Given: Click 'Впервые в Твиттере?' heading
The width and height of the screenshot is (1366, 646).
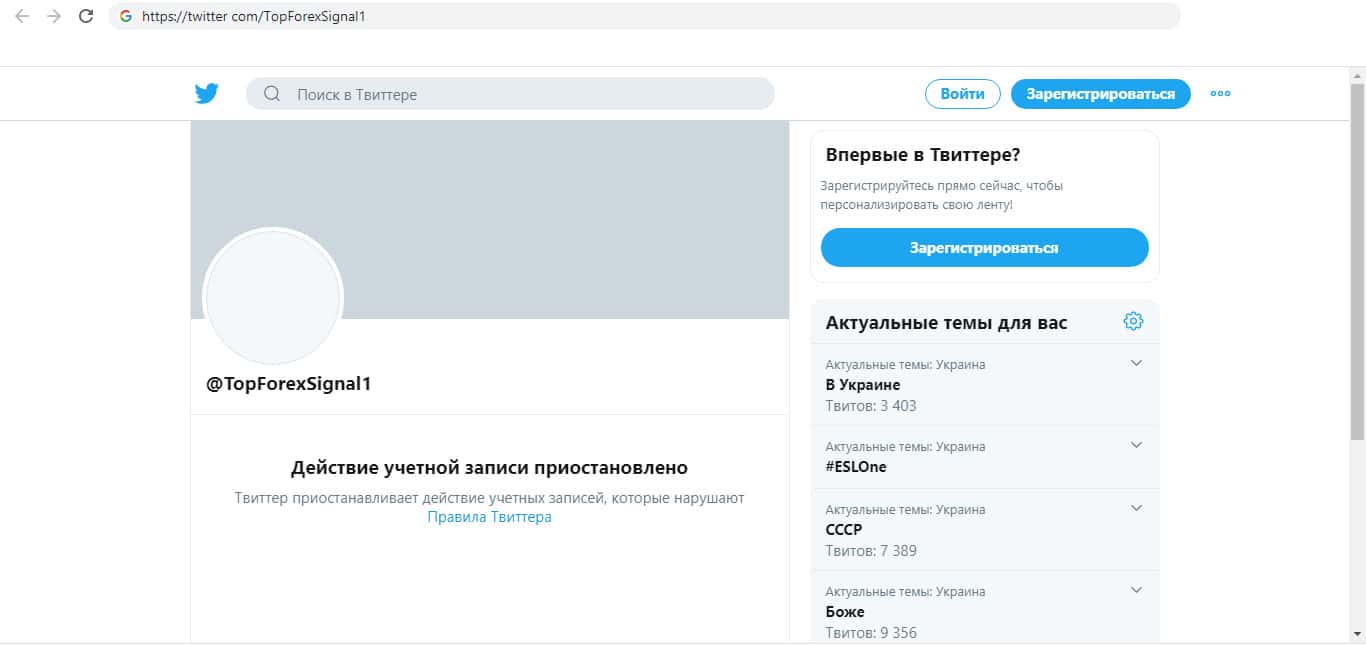Looking at the screenshot, I should point(923,155).
